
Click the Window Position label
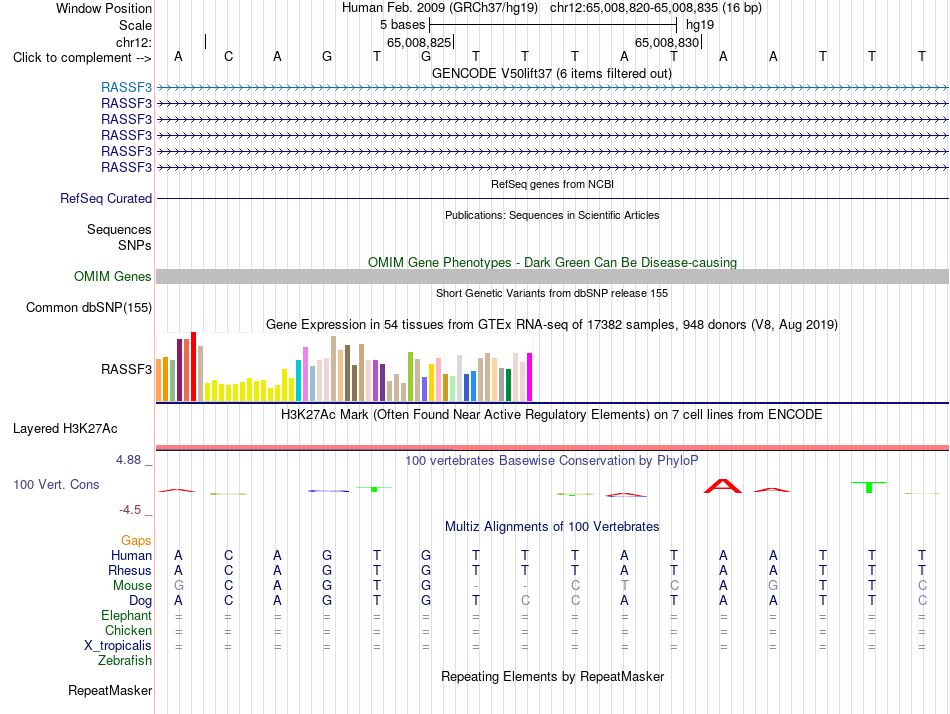pos(104,8)
